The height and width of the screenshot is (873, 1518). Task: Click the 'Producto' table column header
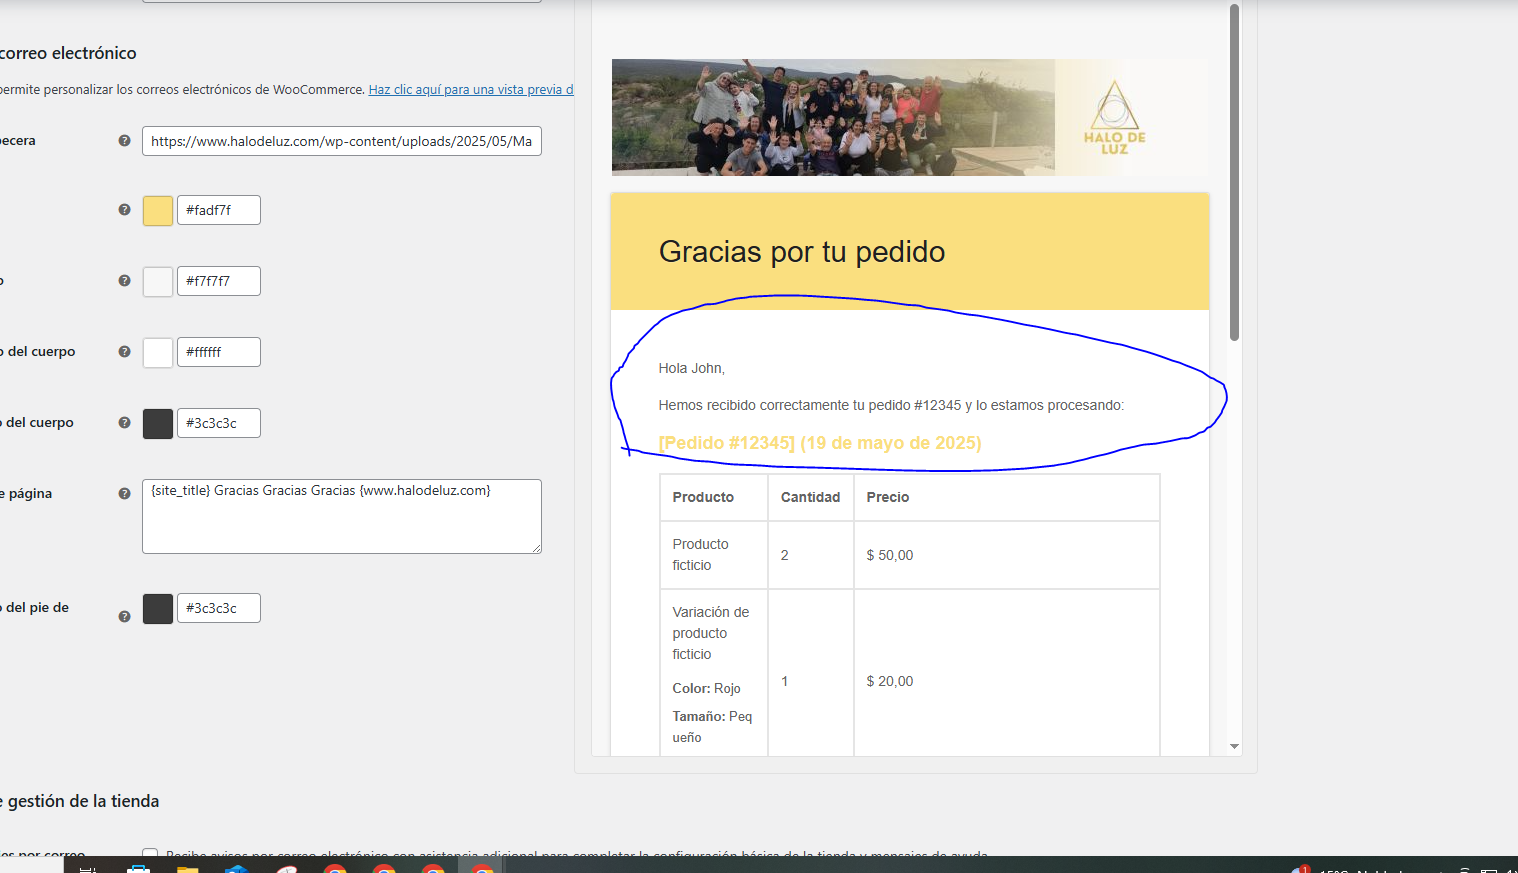(703, 497)
